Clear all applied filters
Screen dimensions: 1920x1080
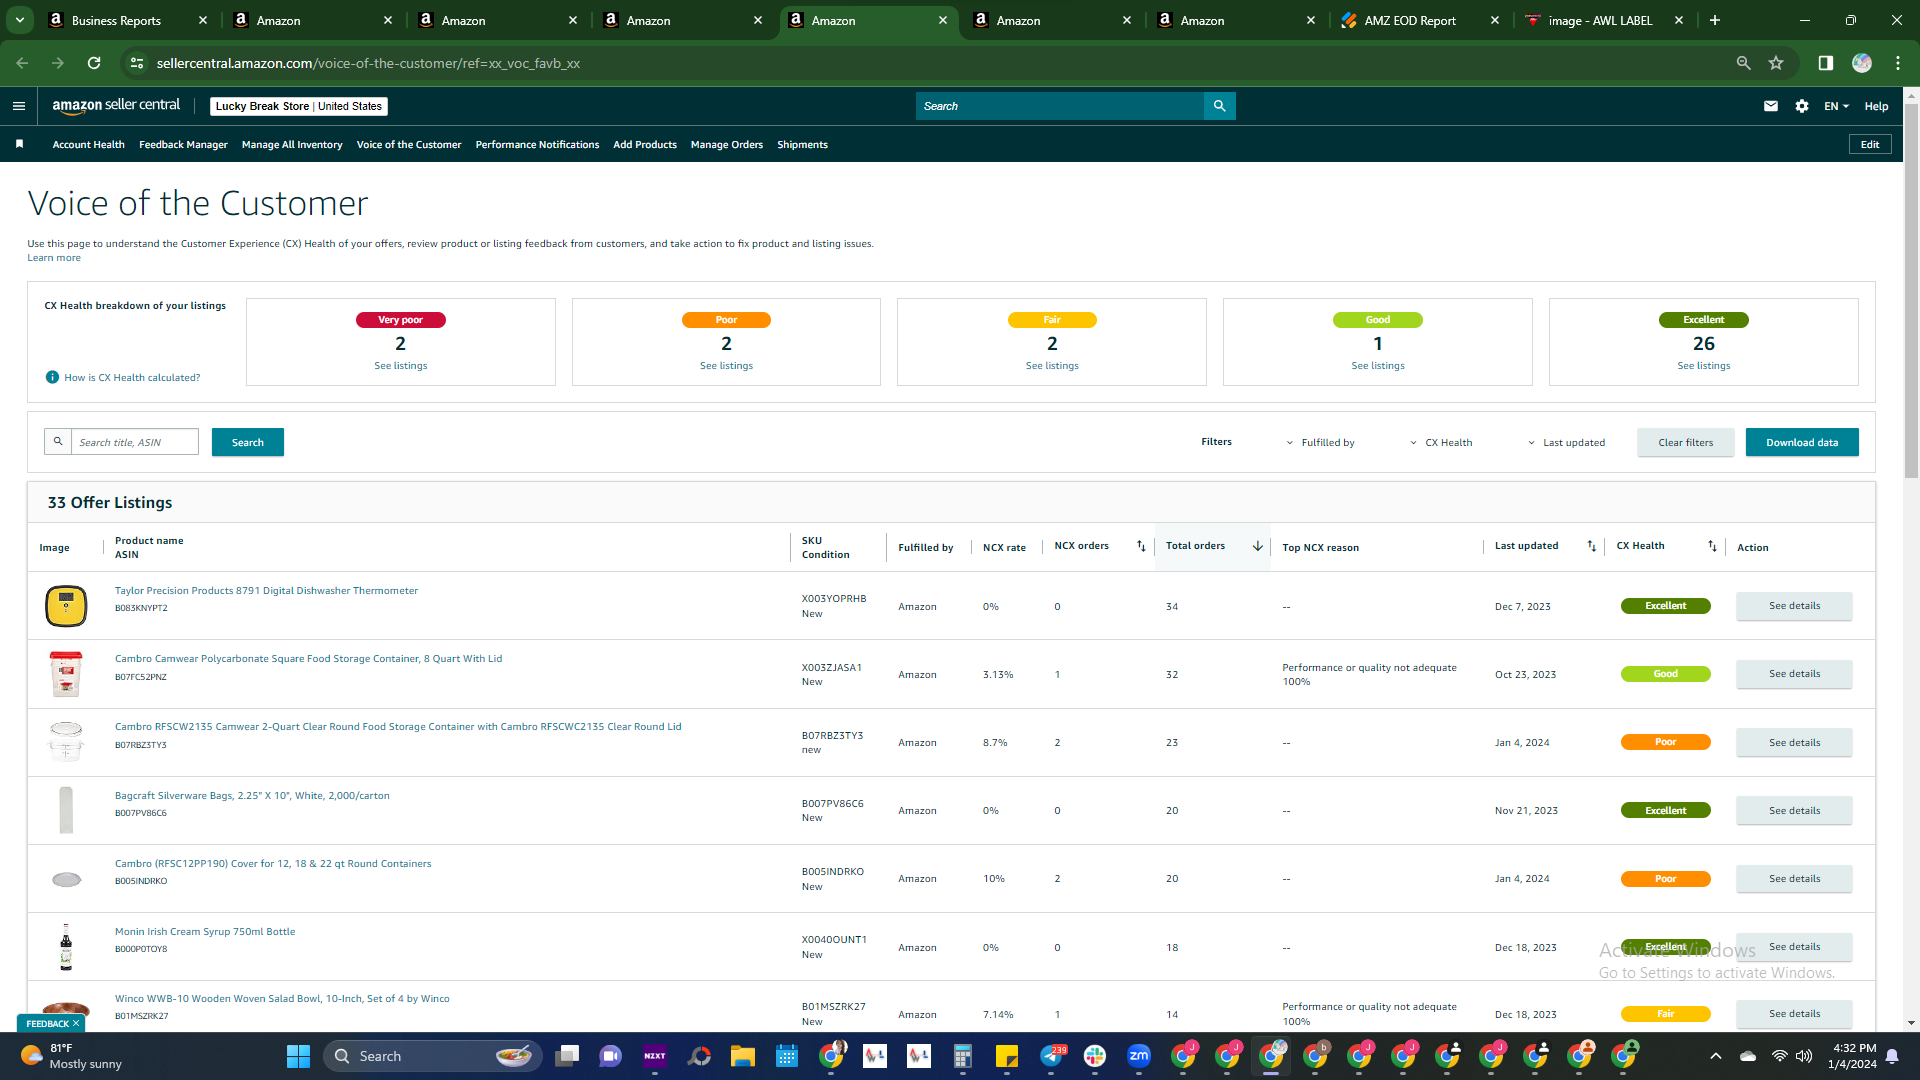tap(1686, 443)
